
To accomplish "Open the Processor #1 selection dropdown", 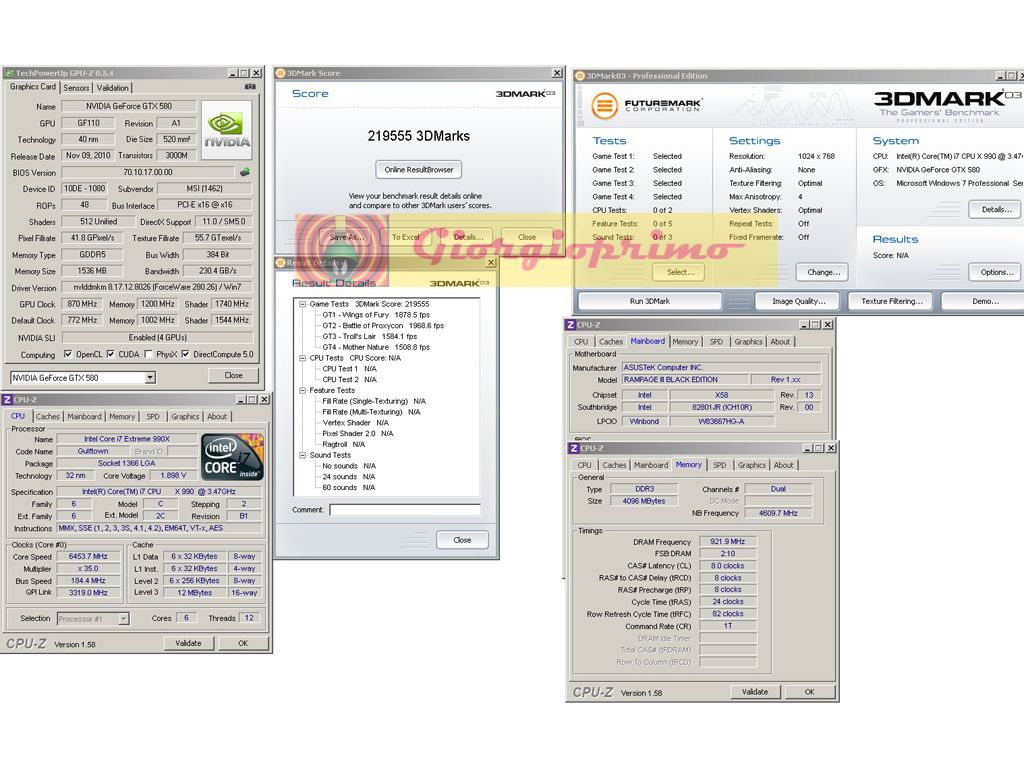I will click(123, 618).
